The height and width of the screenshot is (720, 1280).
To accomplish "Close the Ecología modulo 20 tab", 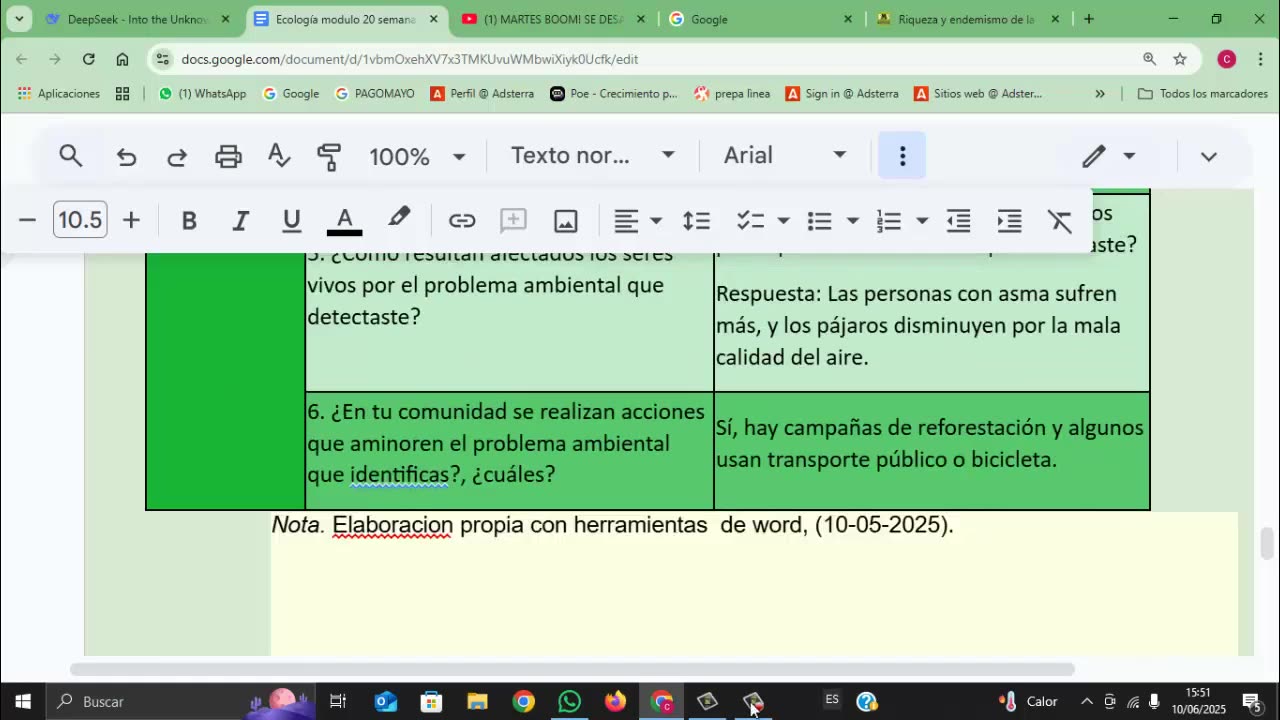I will point(433,19).
